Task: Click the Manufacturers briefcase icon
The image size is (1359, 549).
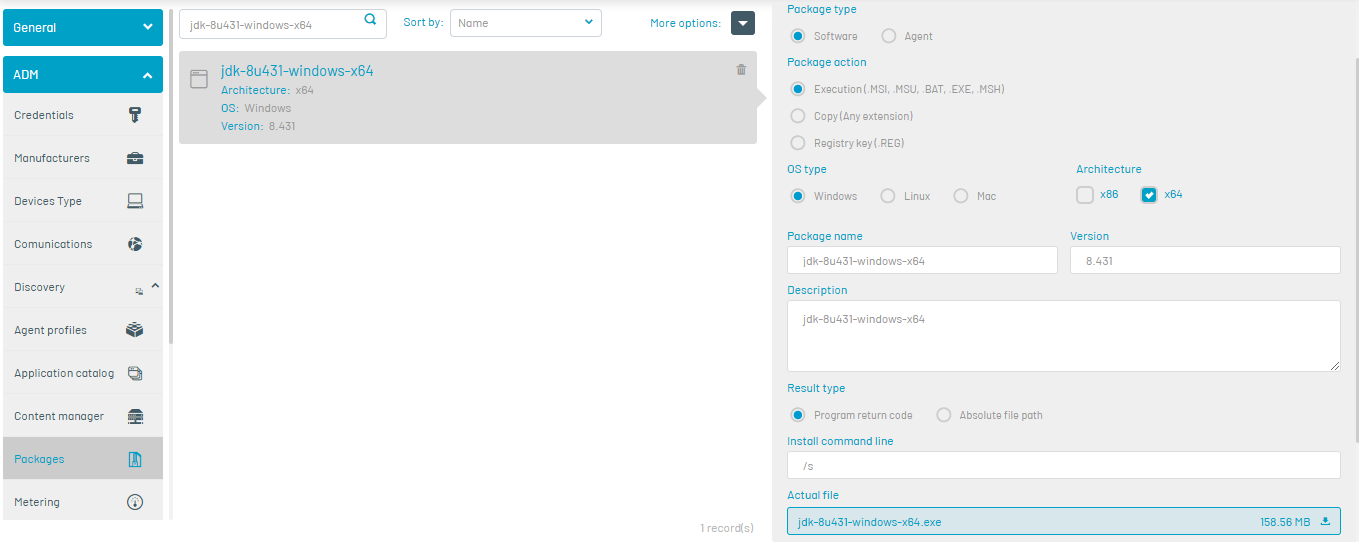Action: point(135,158)
